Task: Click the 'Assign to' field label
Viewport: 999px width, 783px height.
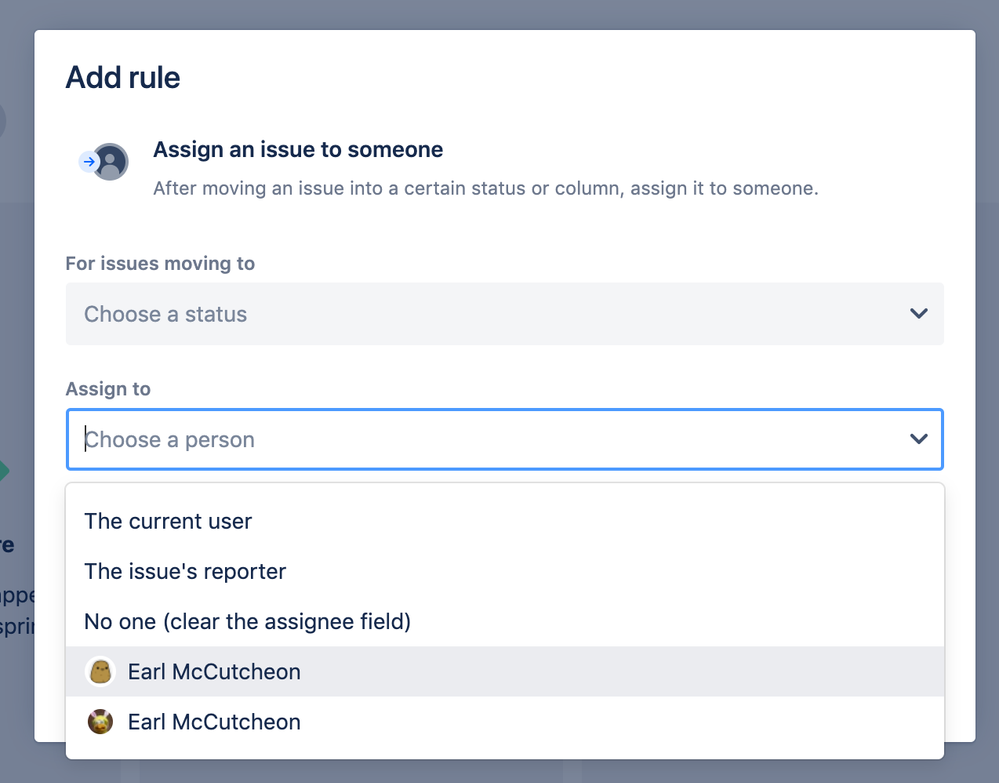Action: tap(108, 389)
